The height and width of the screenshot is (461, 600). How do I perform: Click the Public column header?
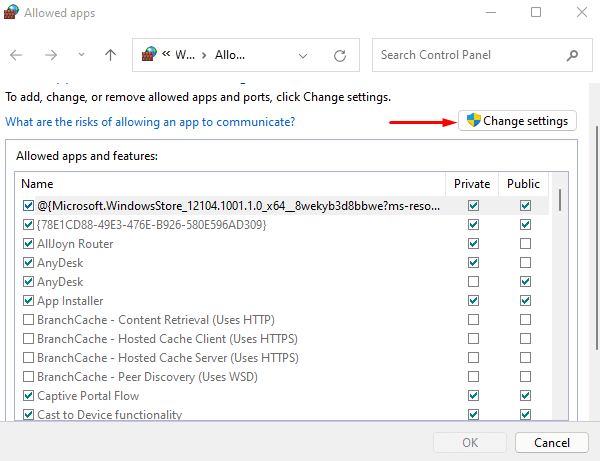coord(523,184)
